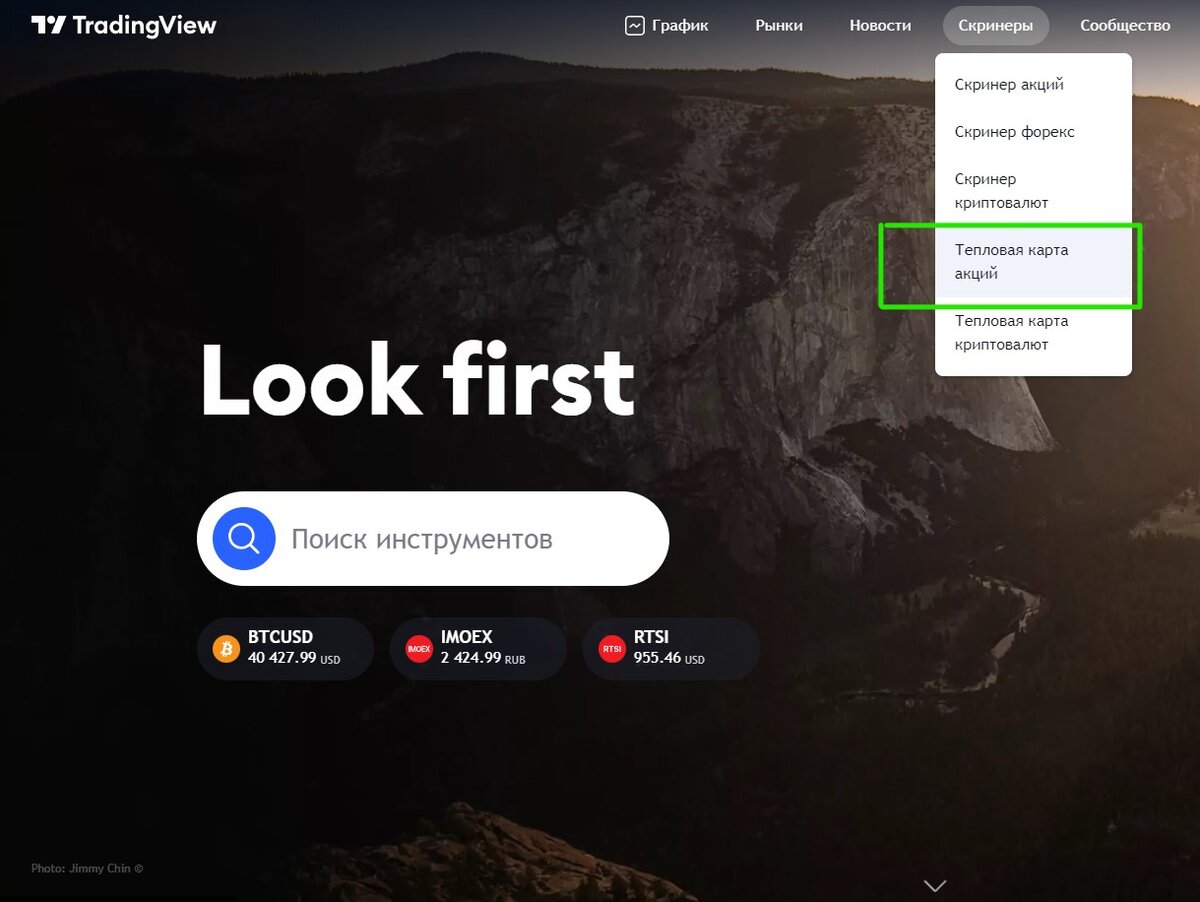Open the Рынки menu
The image size is (1200, 902).
point(779,26)
